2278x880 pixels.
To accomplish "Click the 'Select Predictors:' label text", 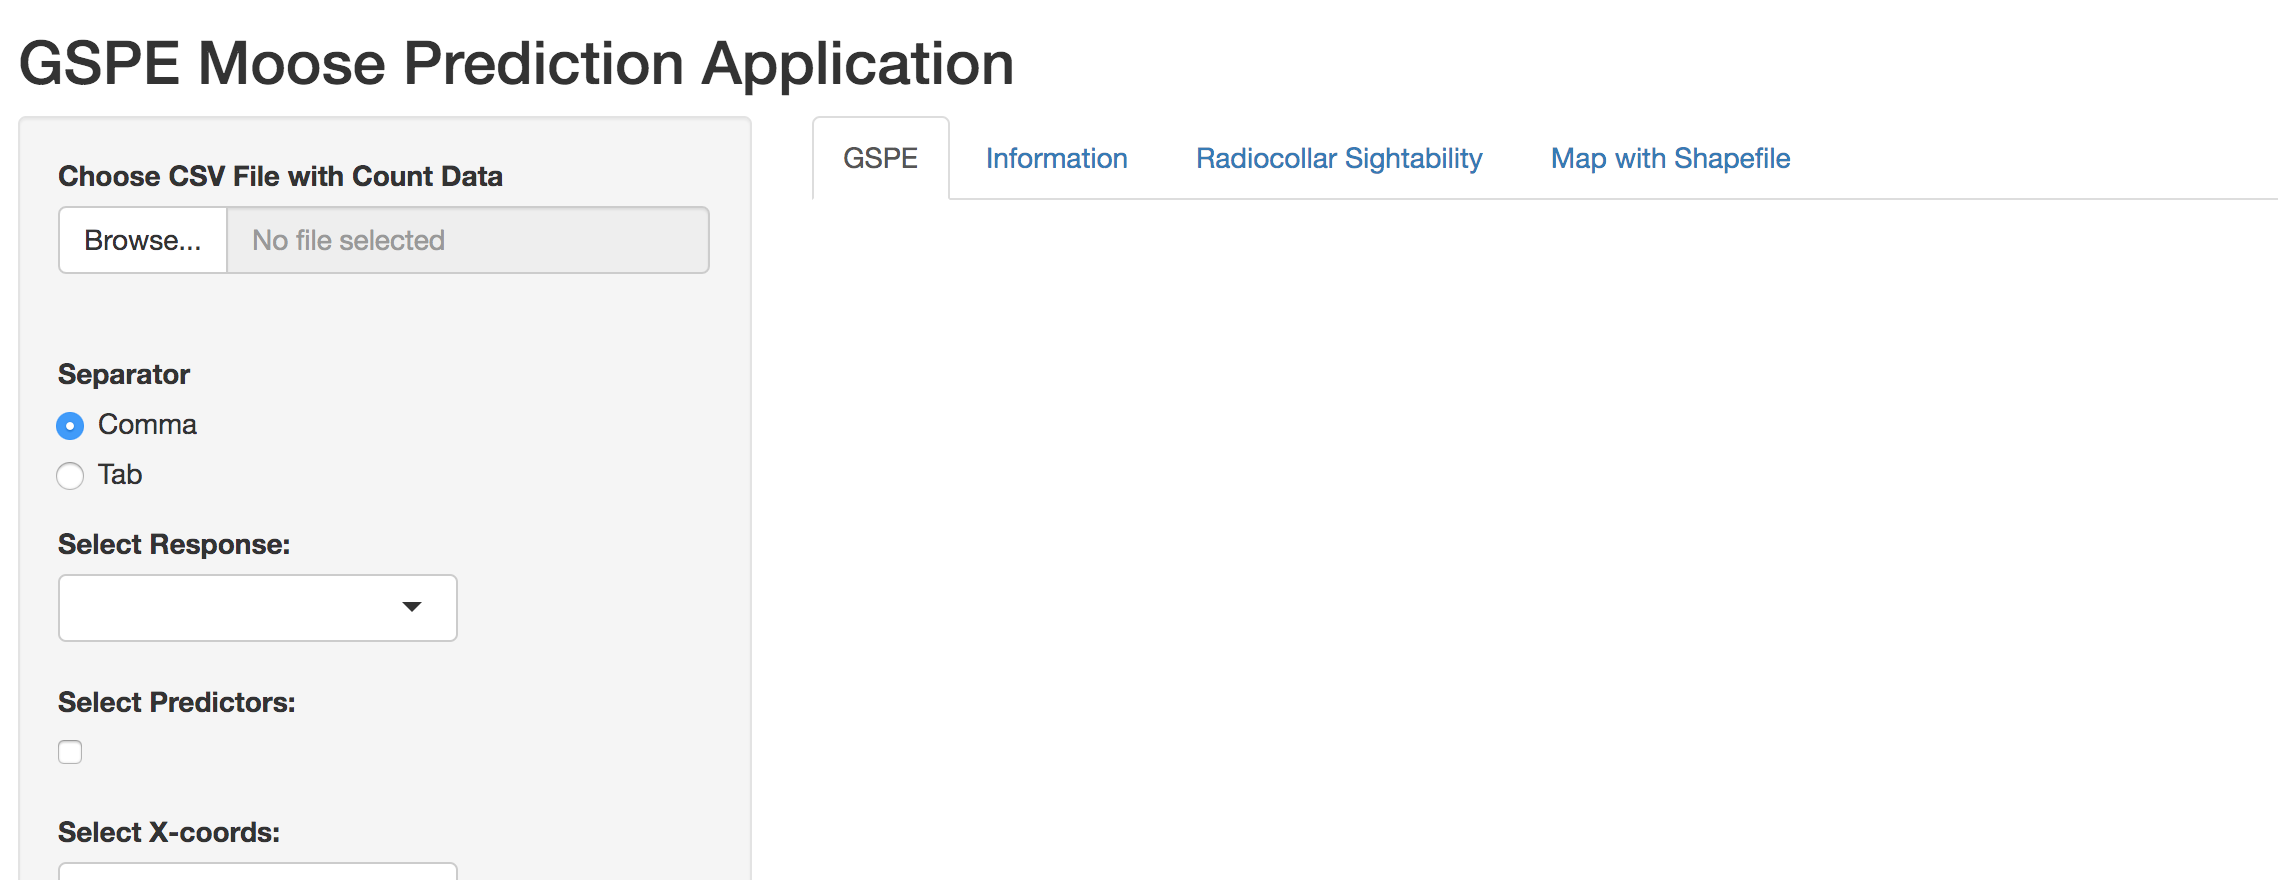I will 177,702.
